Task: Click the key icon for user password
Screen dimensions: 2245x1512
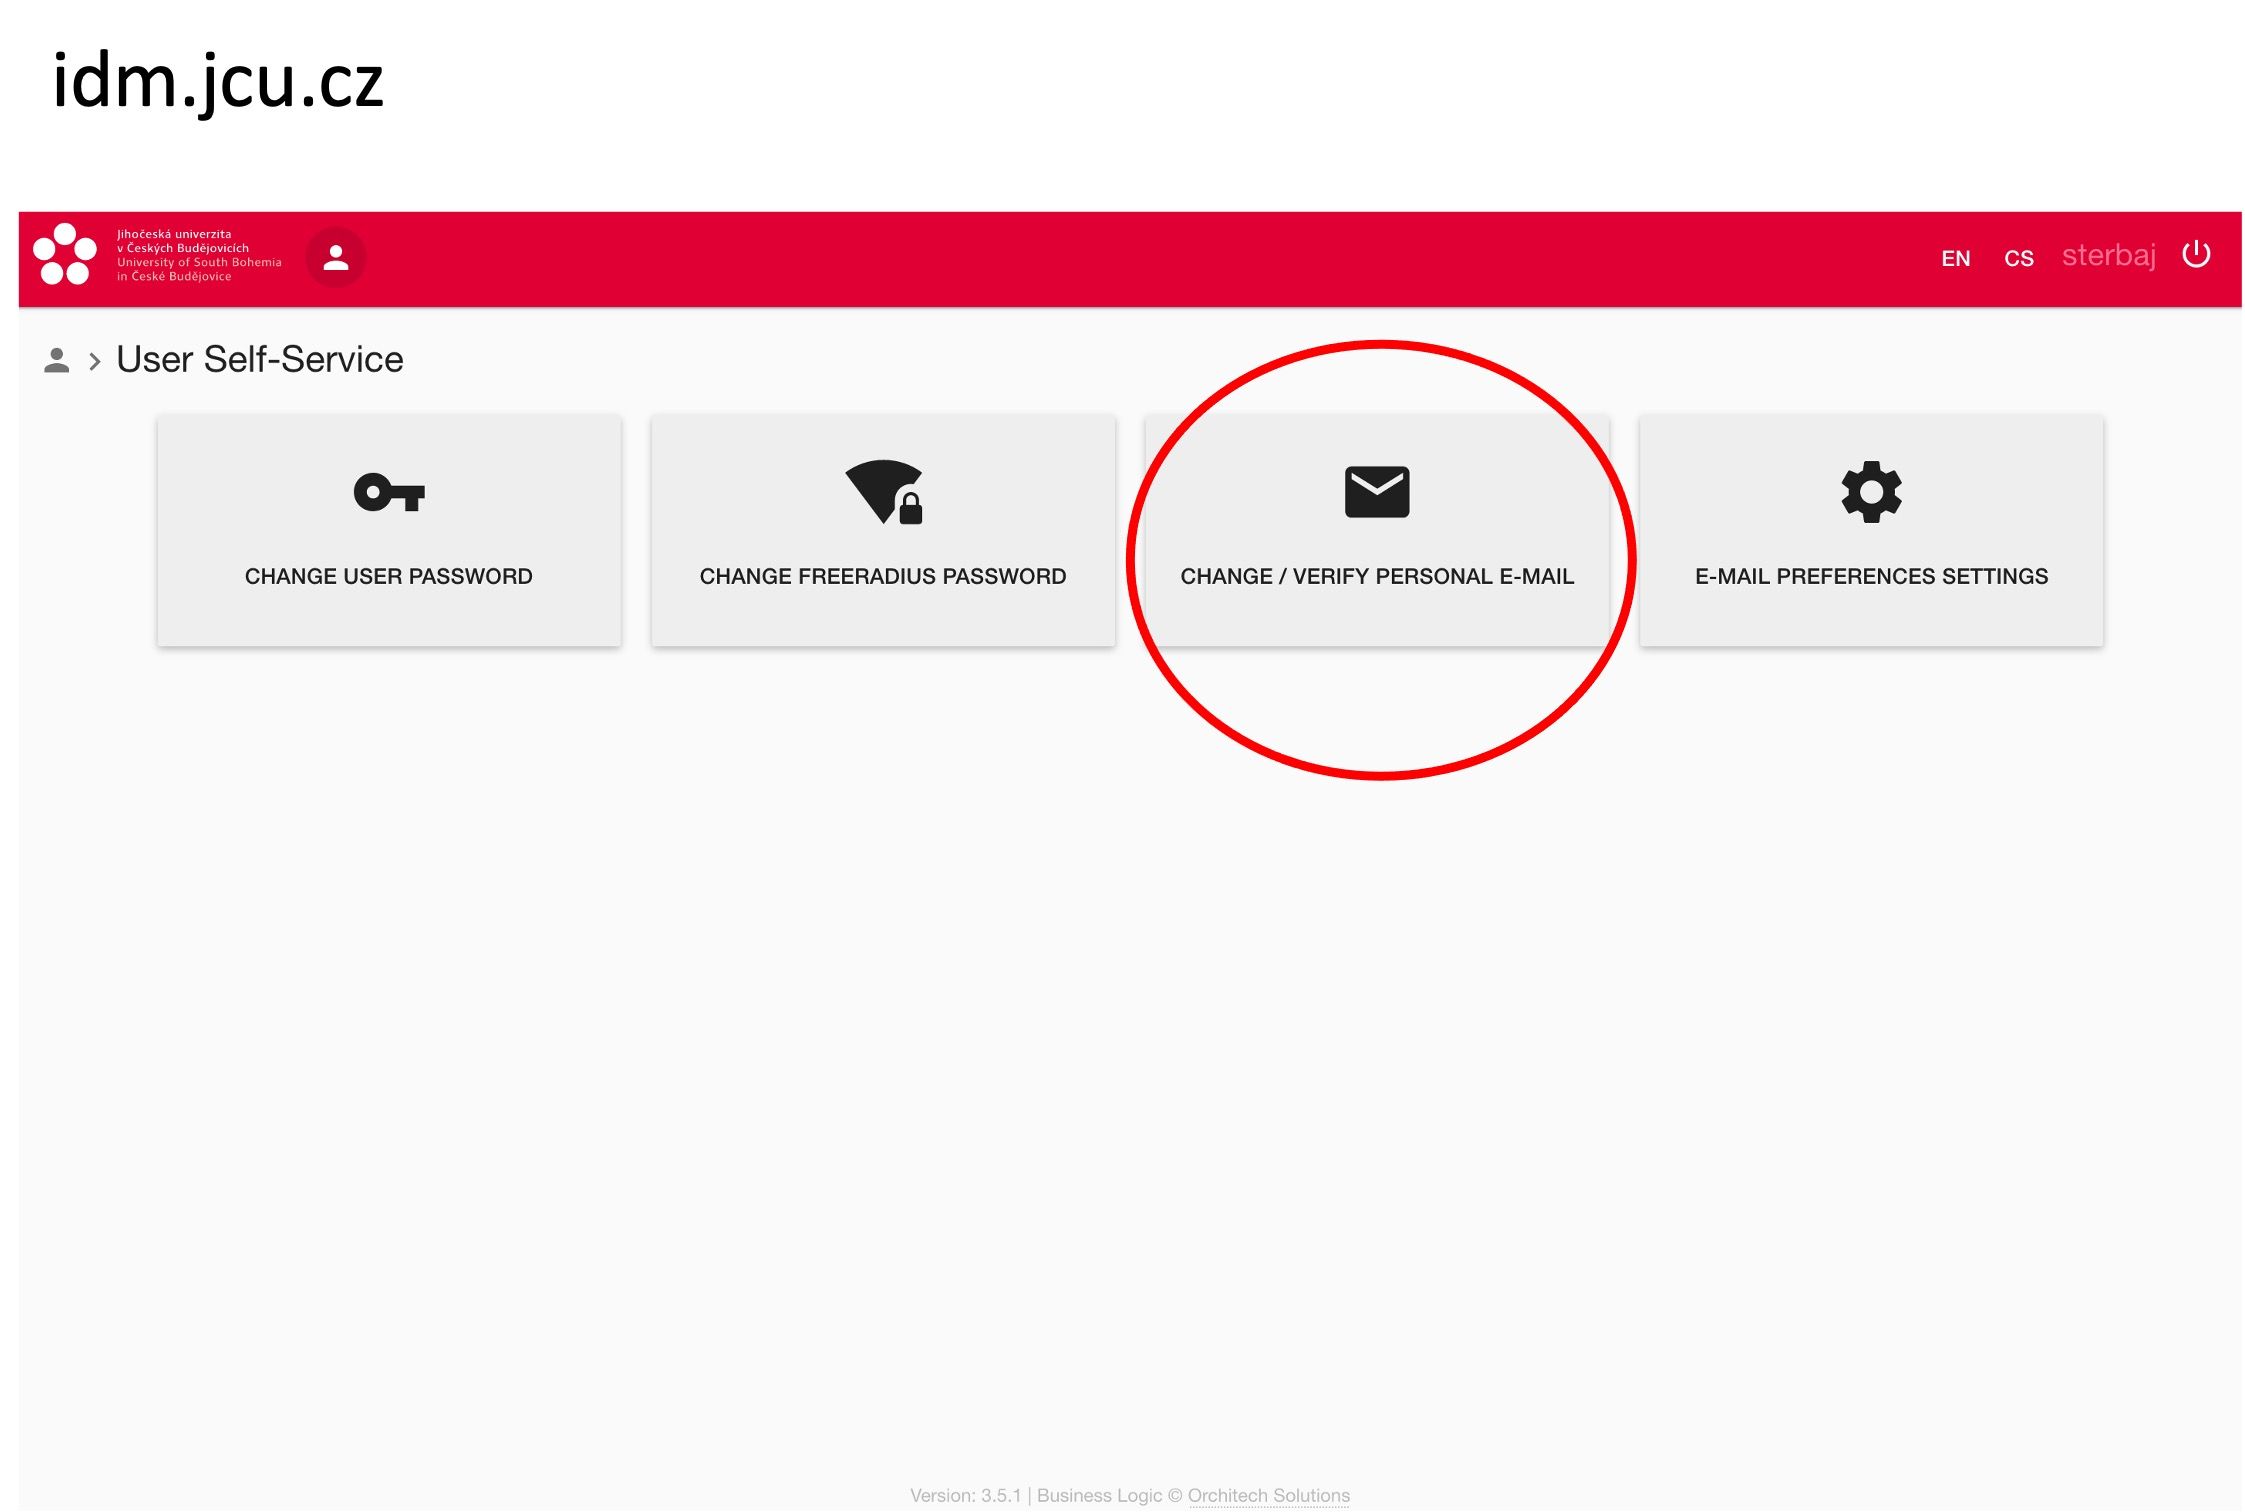Action: click(x=389, y=492)
